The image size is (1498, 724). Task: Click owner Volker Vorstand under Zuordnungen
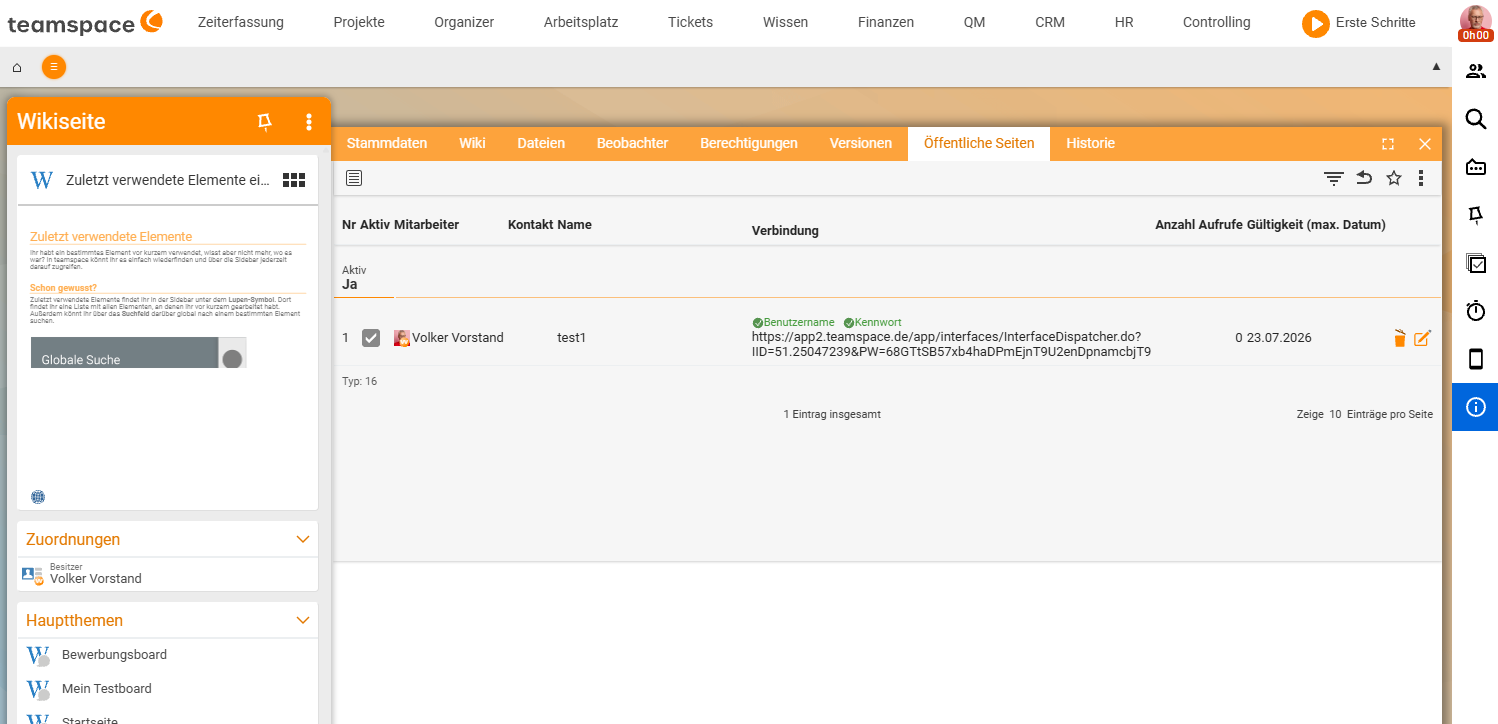click(x=96, y=579)
